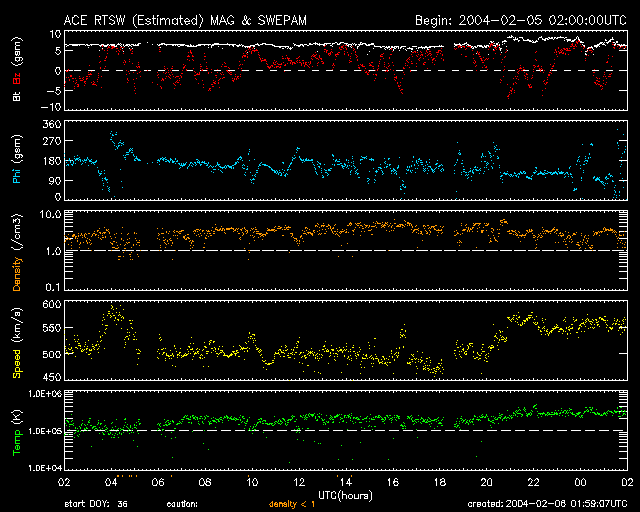Click tick value "550" on the Speed axis
The width and height of the screenshot is (640, 512).
pos(51,328)
